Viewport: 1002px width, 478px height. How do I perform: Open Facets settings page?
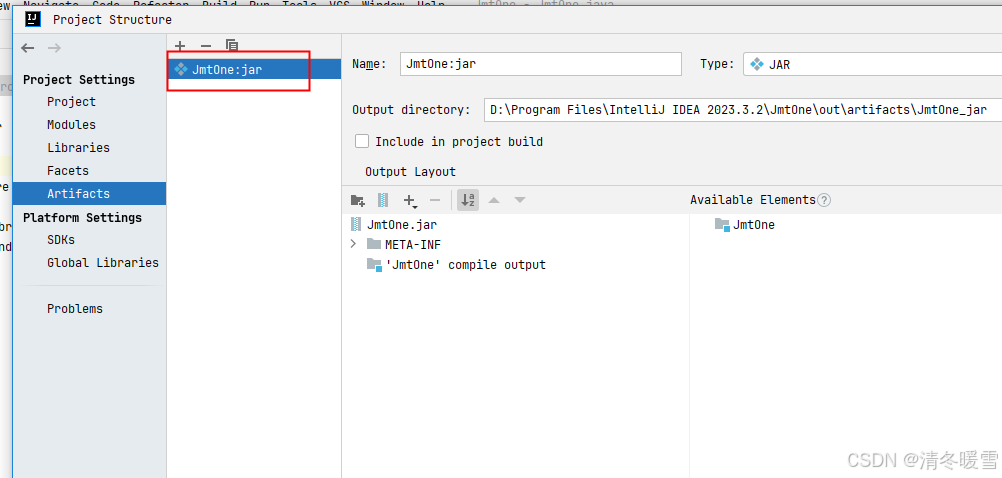(x=68, y=171)
